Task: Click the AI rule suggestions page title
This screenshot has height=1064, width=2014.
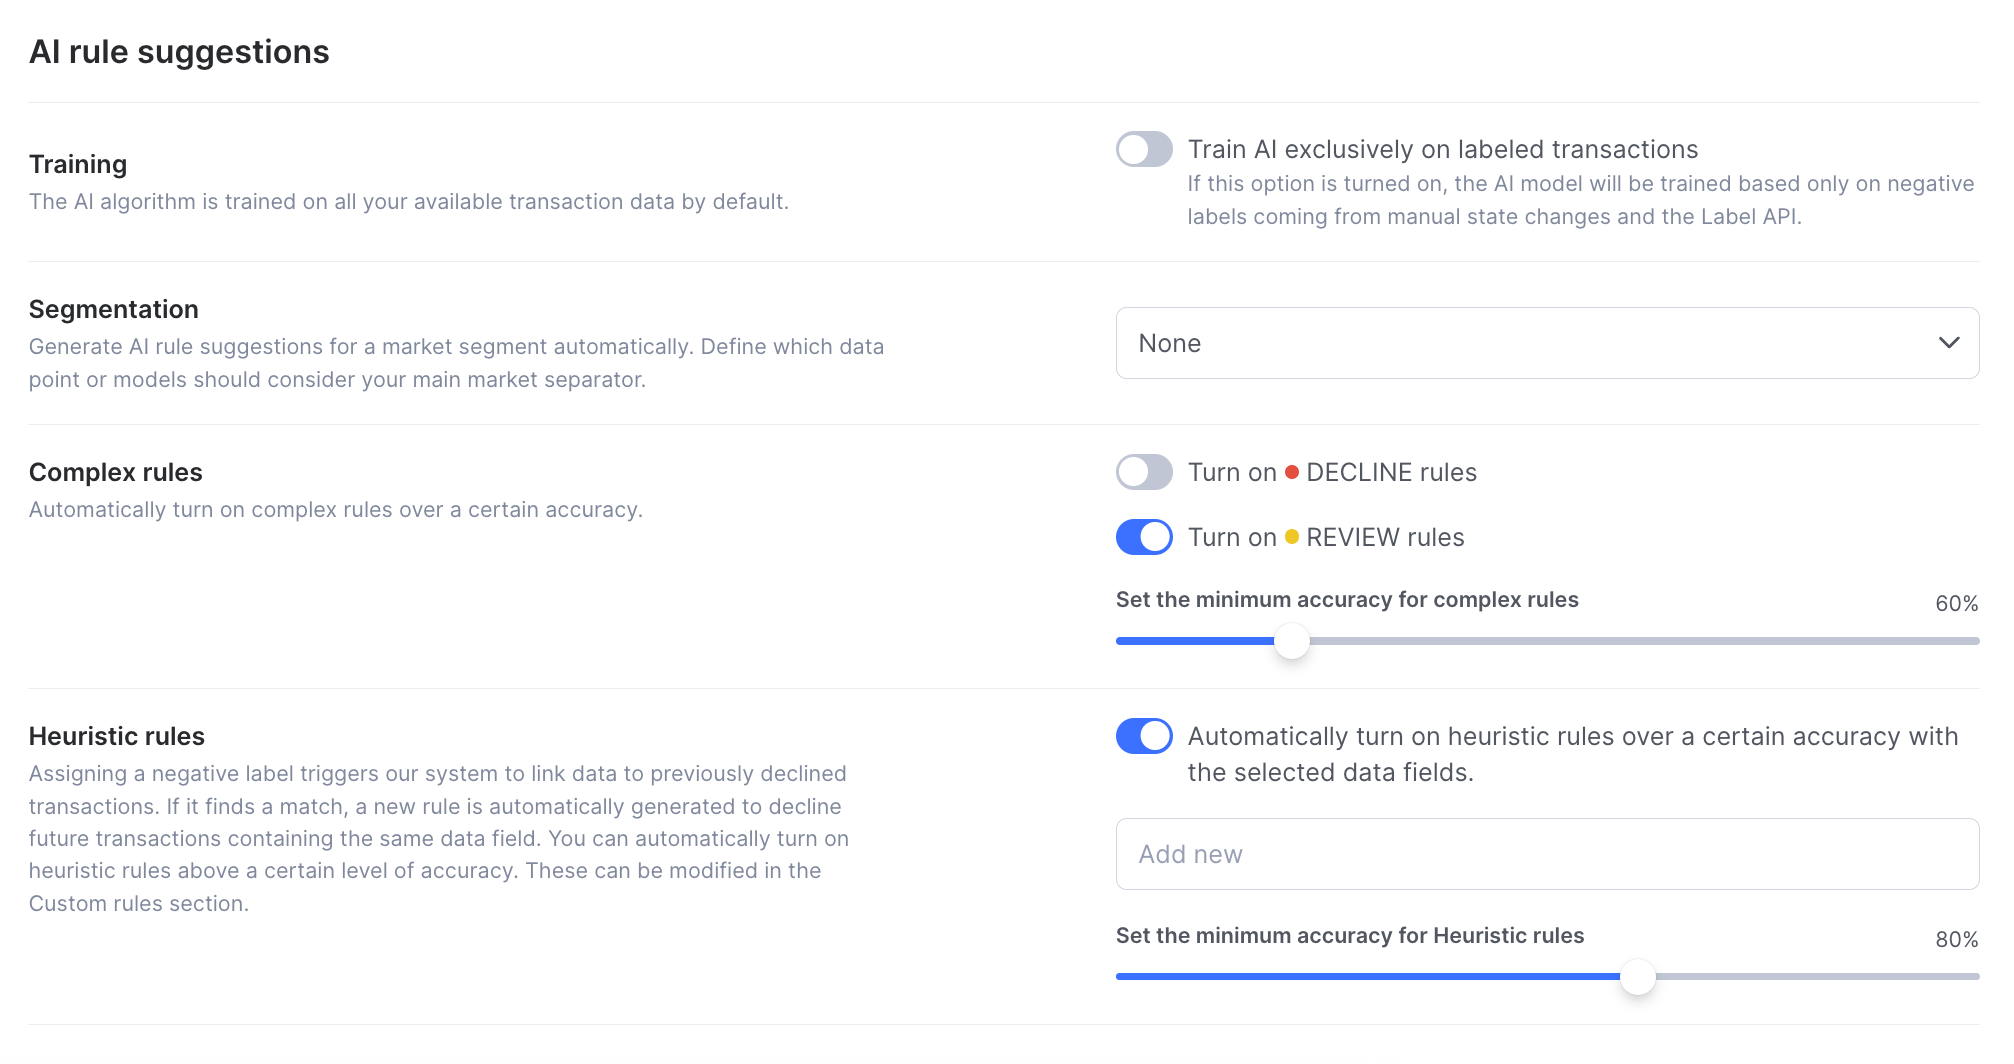Action: 179,52
